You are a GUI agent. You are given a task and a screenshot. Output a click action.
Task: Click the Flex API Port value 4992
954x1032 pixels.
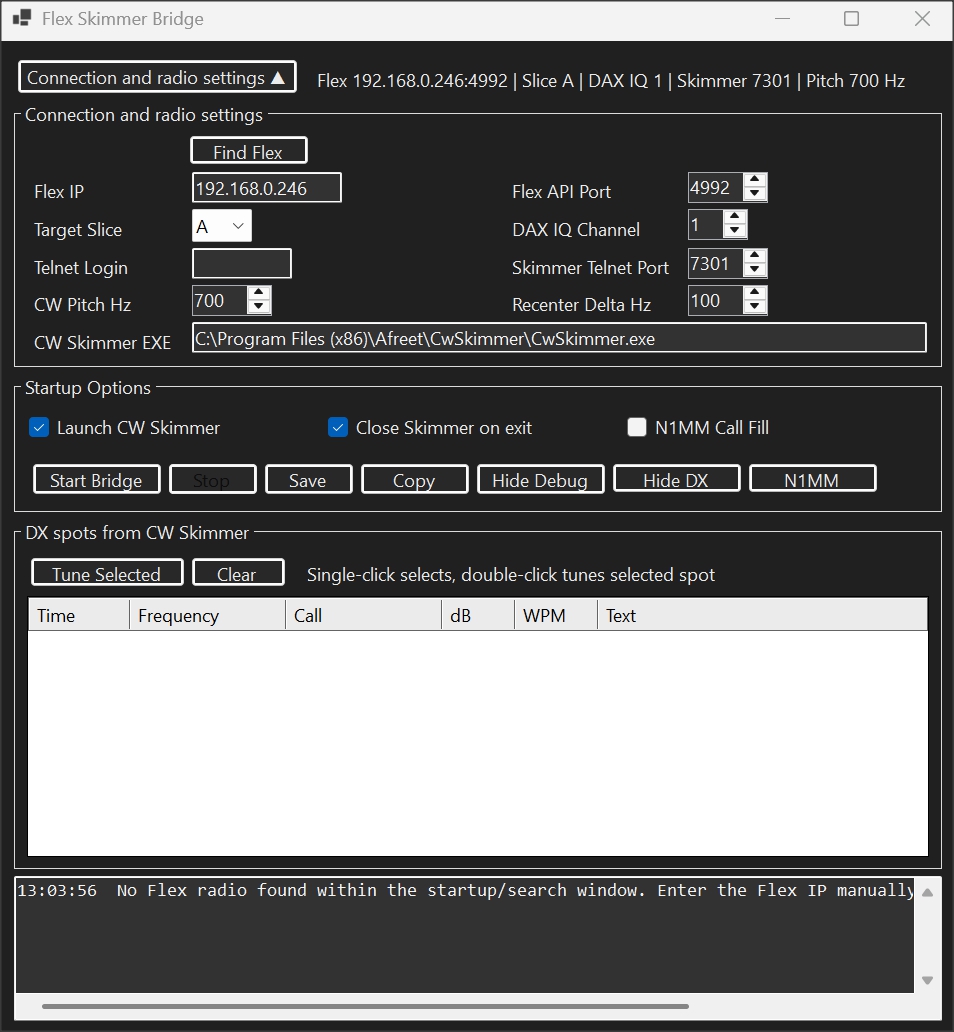pyautogui.click(x=716, y=188)
